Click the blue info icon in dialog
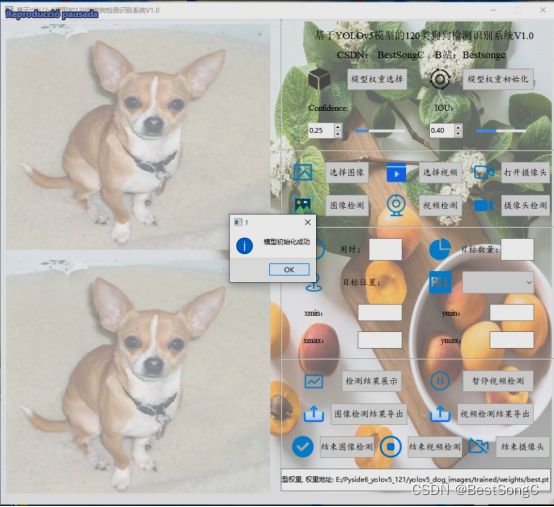 tap(244, 246)
